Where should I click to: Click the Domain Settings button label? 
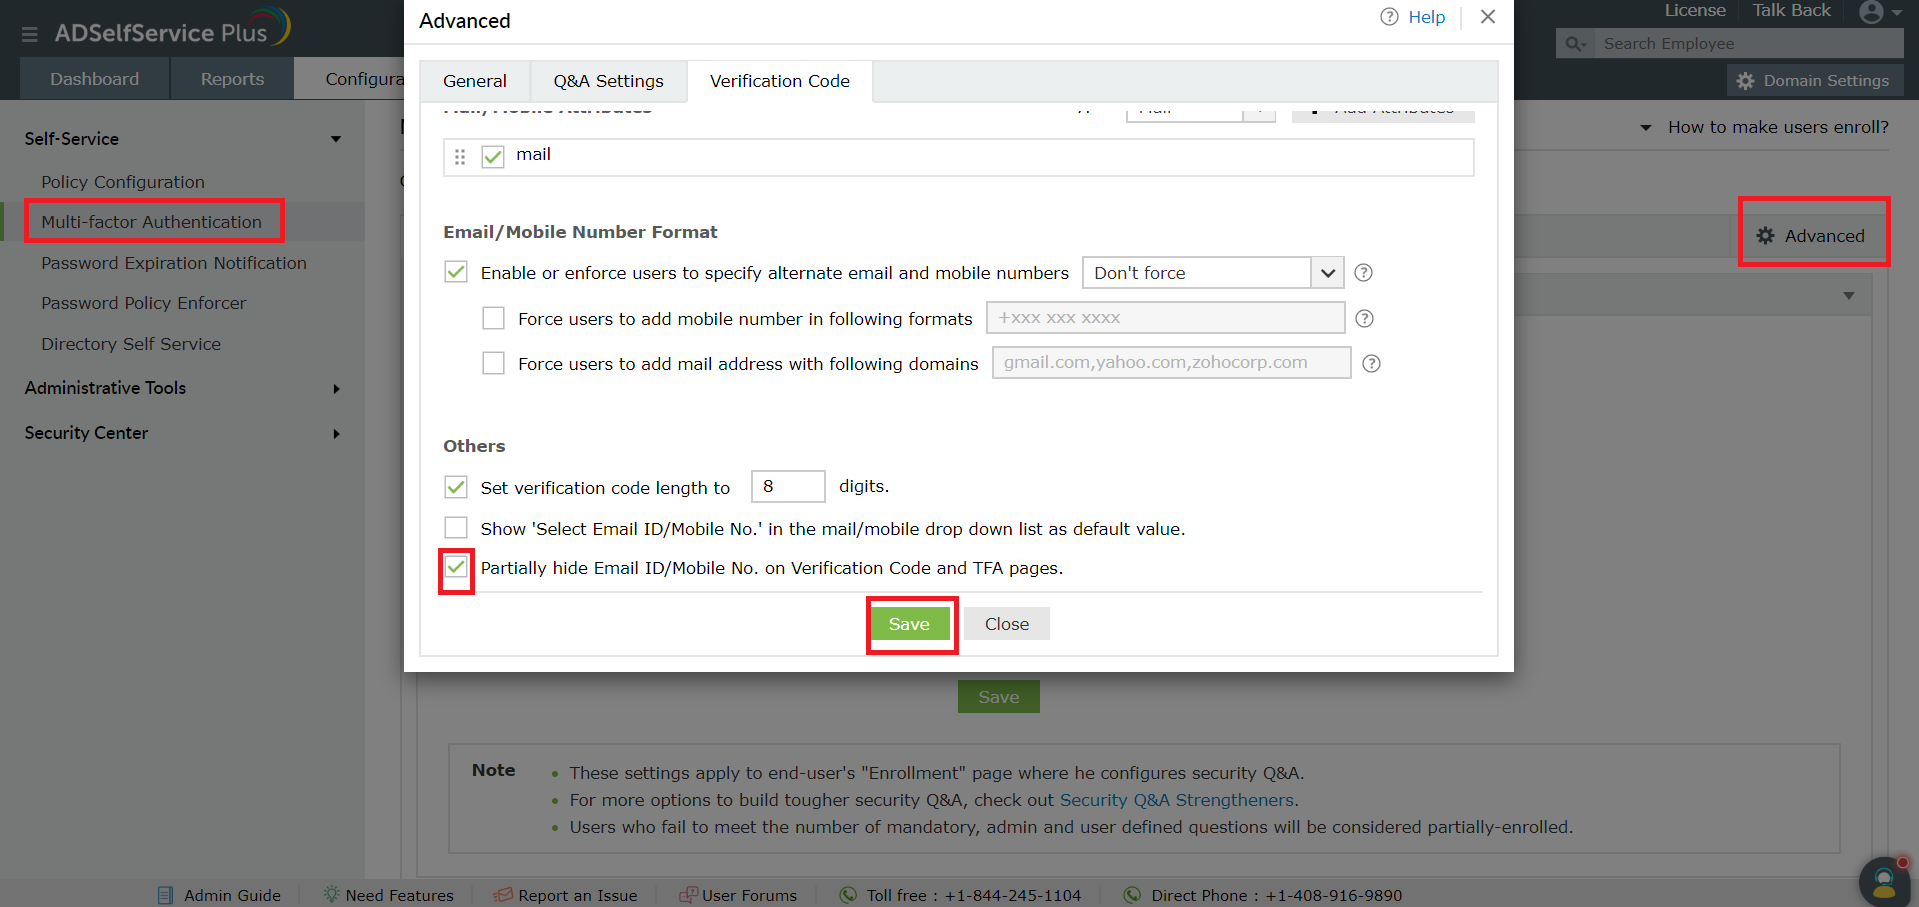pos(1826,81)
